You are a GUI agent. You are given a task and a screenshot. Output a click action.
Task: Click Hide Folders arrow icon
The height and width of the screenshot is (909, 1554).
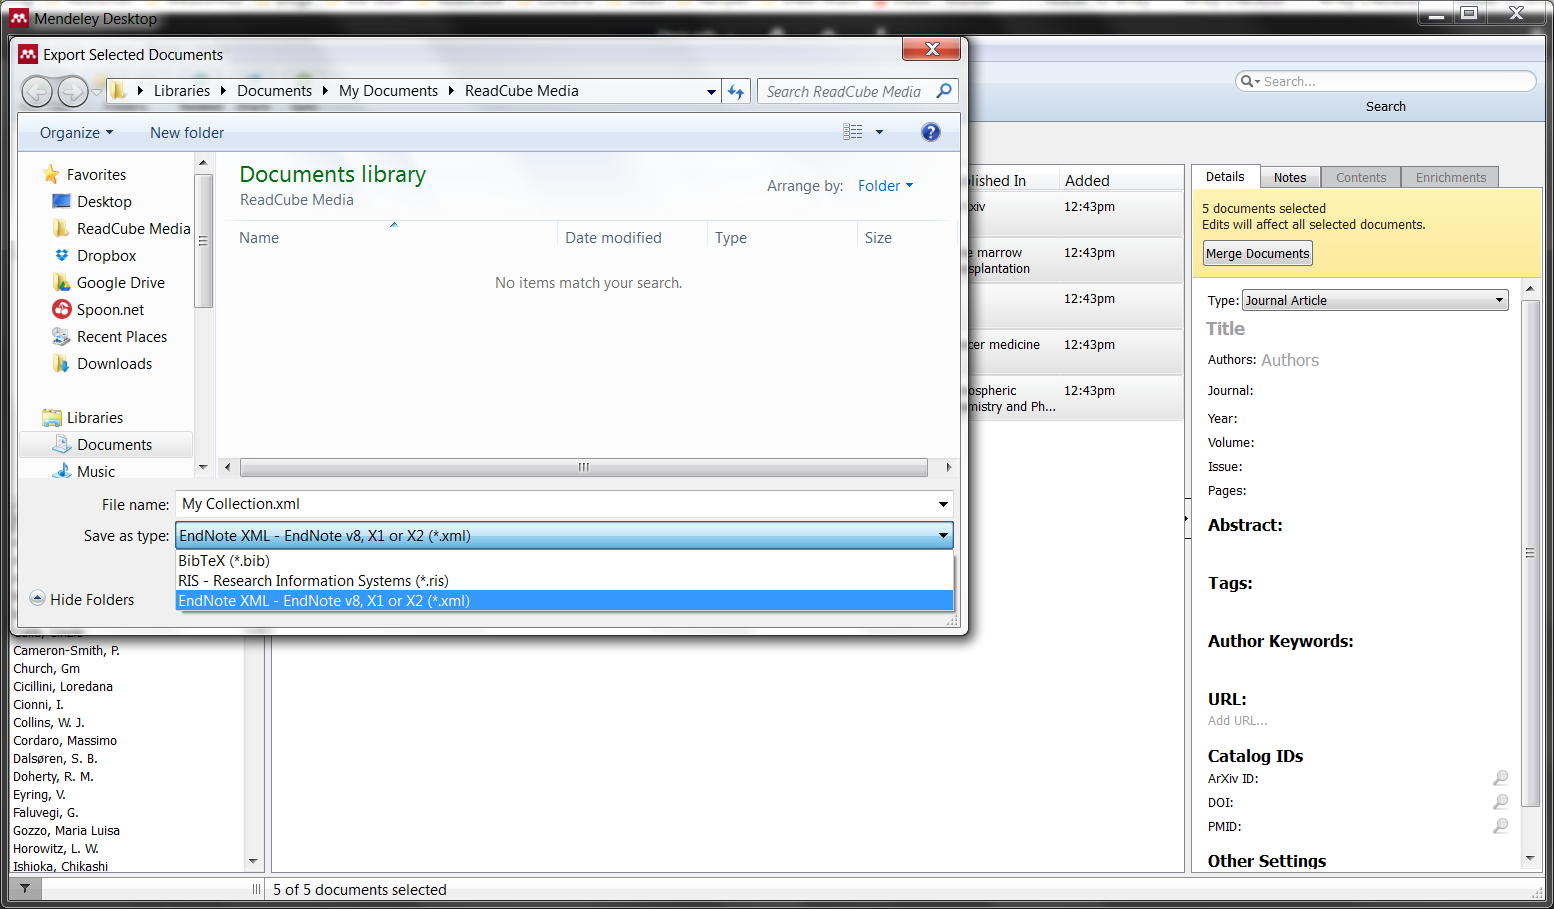coord(38,598)
